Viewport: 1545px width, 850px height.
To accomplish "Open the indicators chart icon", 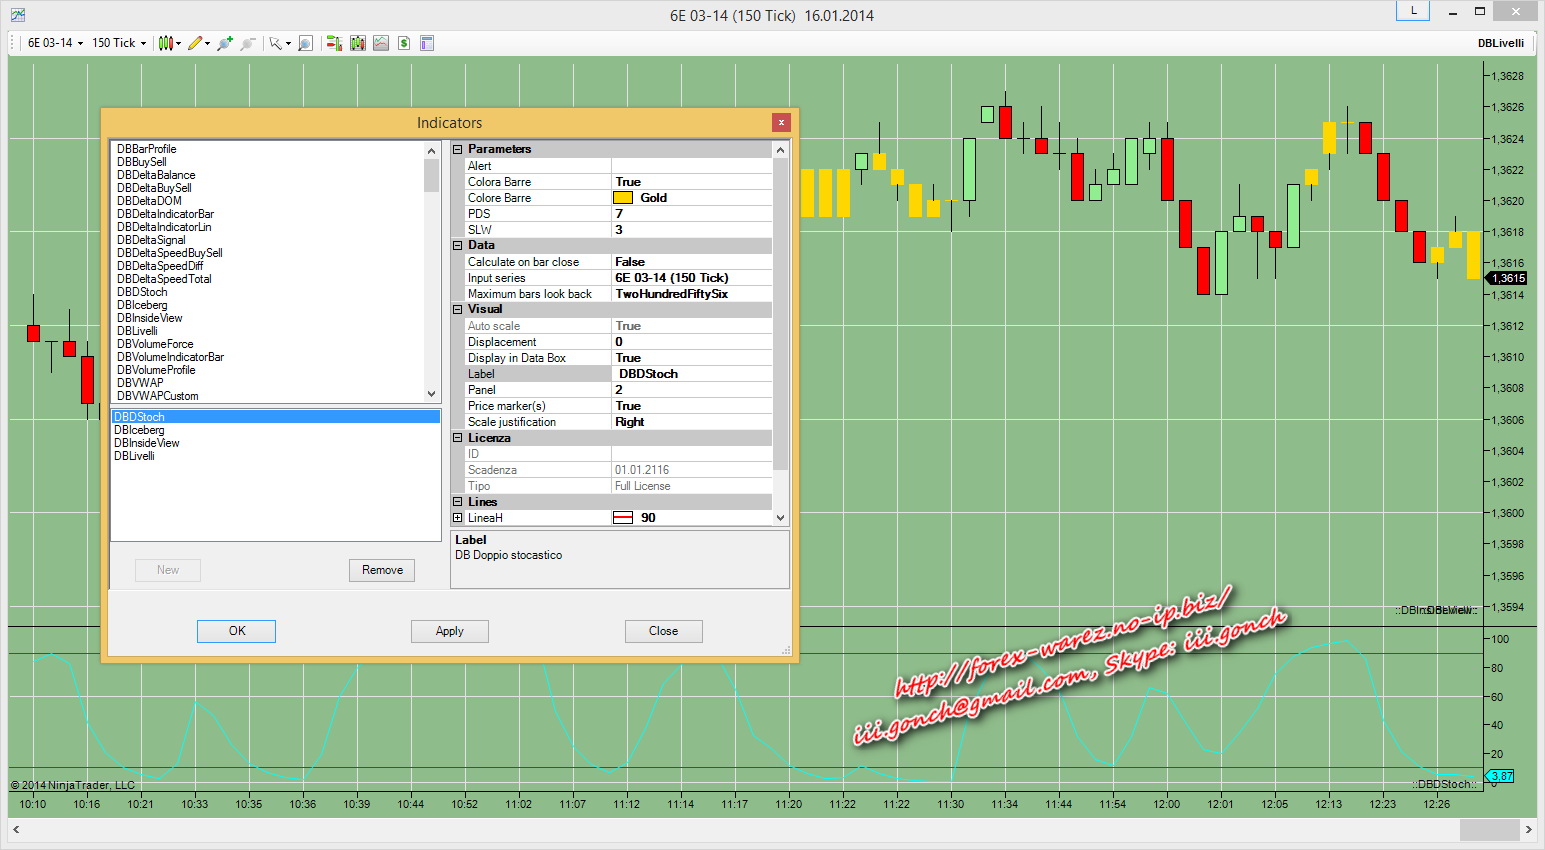I will pyautogui.click(x=381, y=43).
